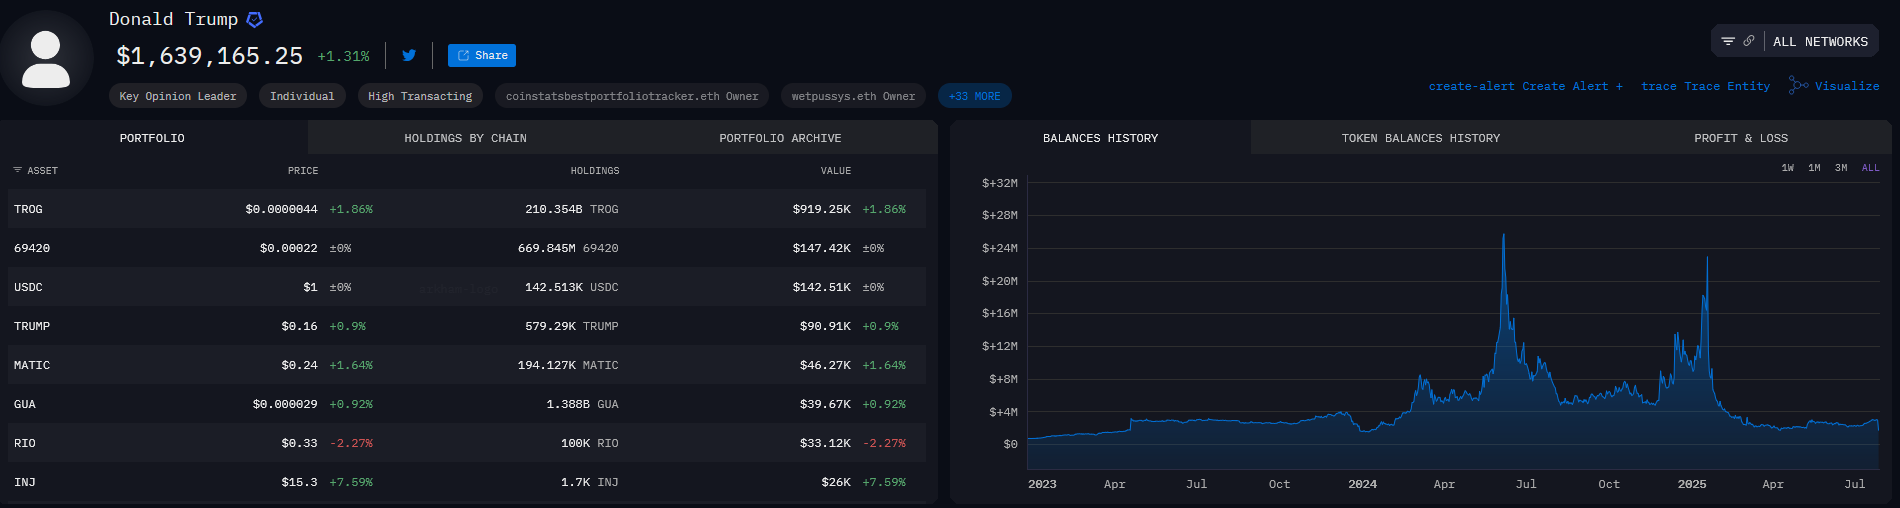Screen dimensions: 1900x508
Task: Click the 210.354B TROG holdings cell
Action: click(x=572, y=209)
